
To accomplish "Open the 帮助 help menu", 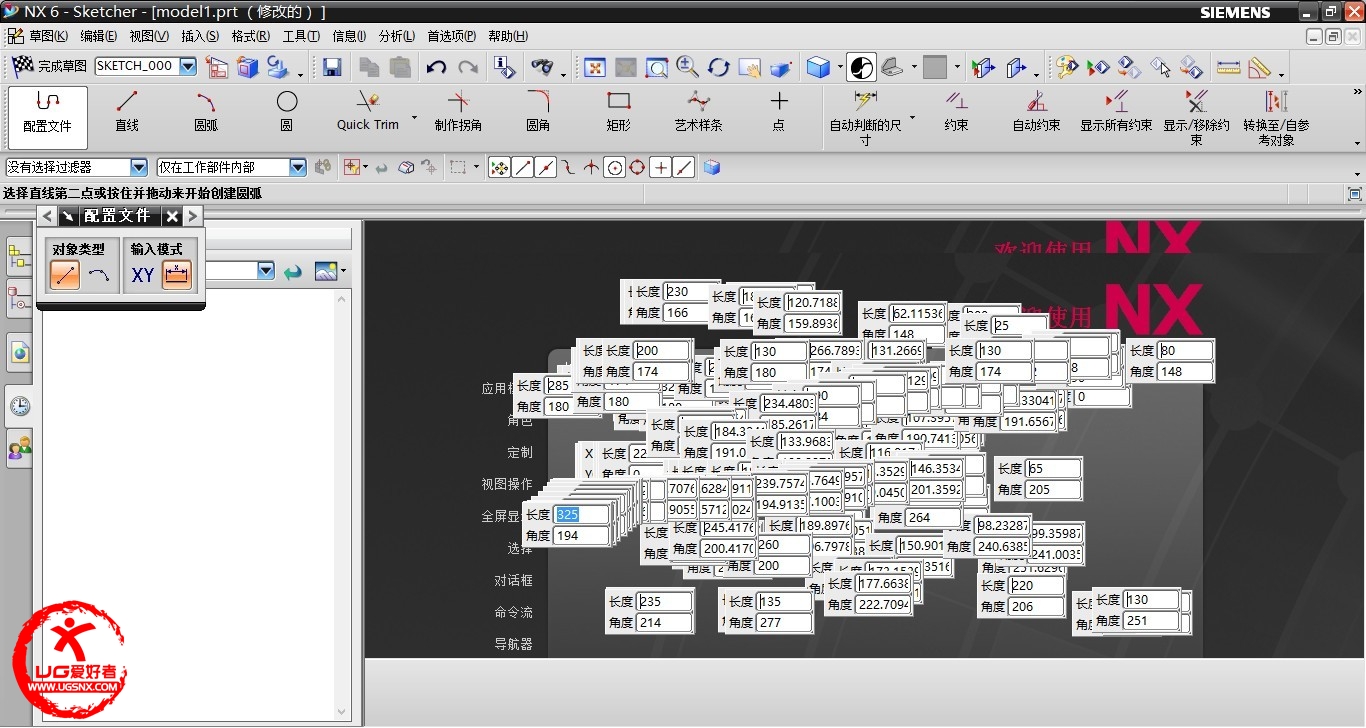I will click(508, 36).
